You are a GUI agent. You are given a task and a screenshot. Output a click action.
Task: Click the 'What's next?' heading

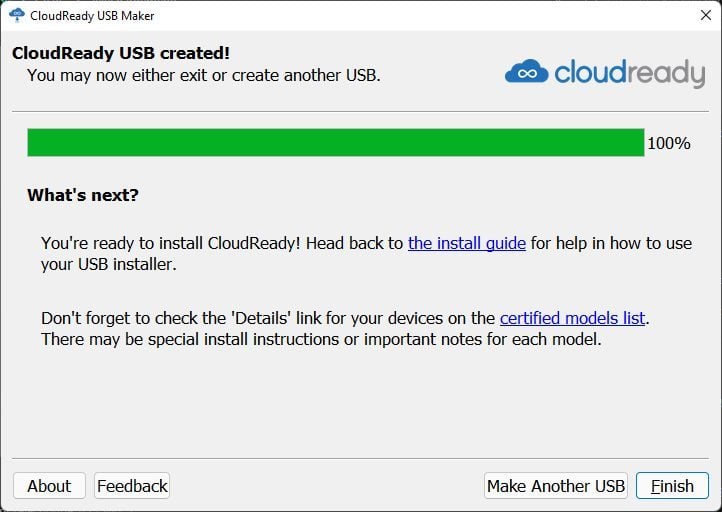pos(83,195)
